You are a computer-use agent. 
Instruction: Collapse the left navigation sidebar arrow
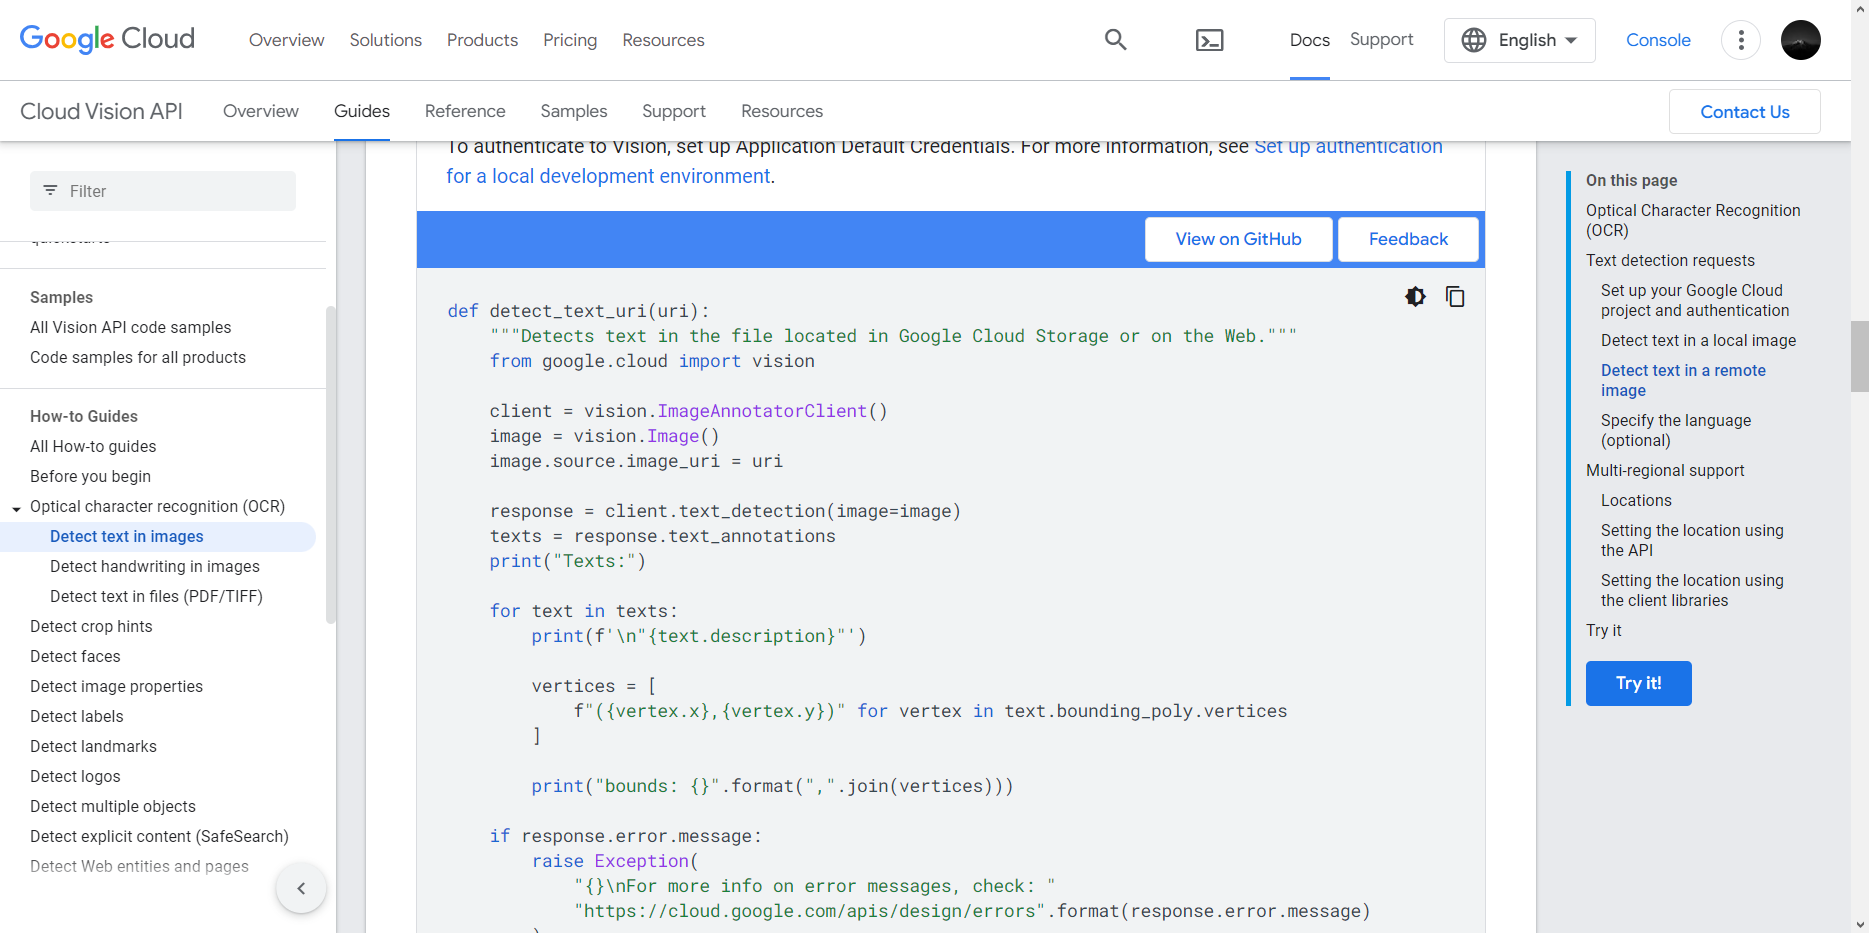[301, 888]
